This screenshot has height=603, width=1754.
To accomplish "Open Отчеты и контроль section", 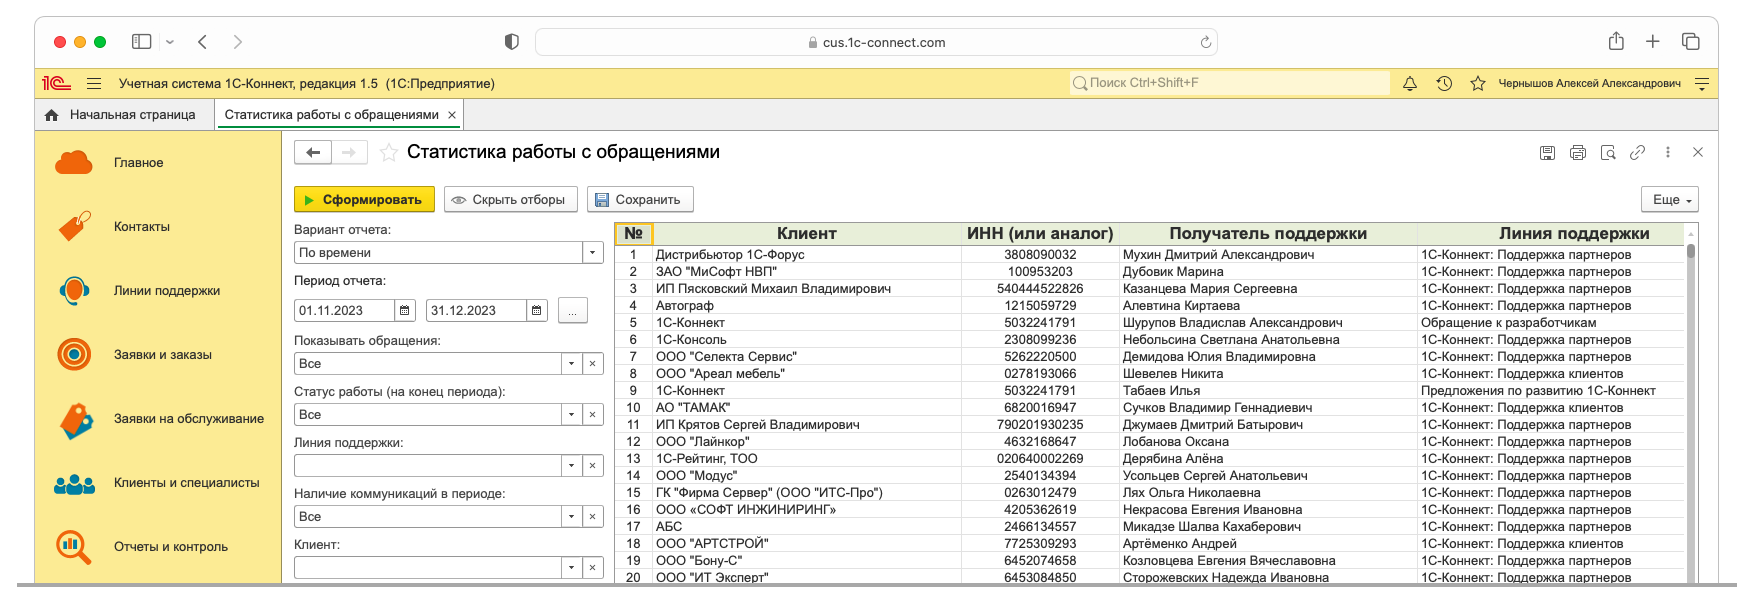I will pos(170,547).
